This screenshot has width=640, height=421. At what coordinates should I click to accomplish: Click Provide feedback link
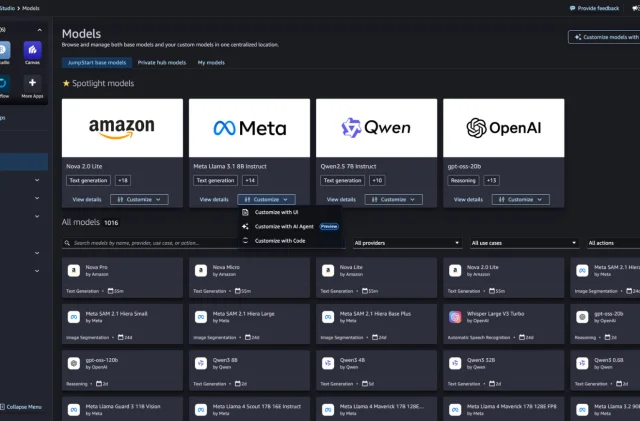[594, 8]
